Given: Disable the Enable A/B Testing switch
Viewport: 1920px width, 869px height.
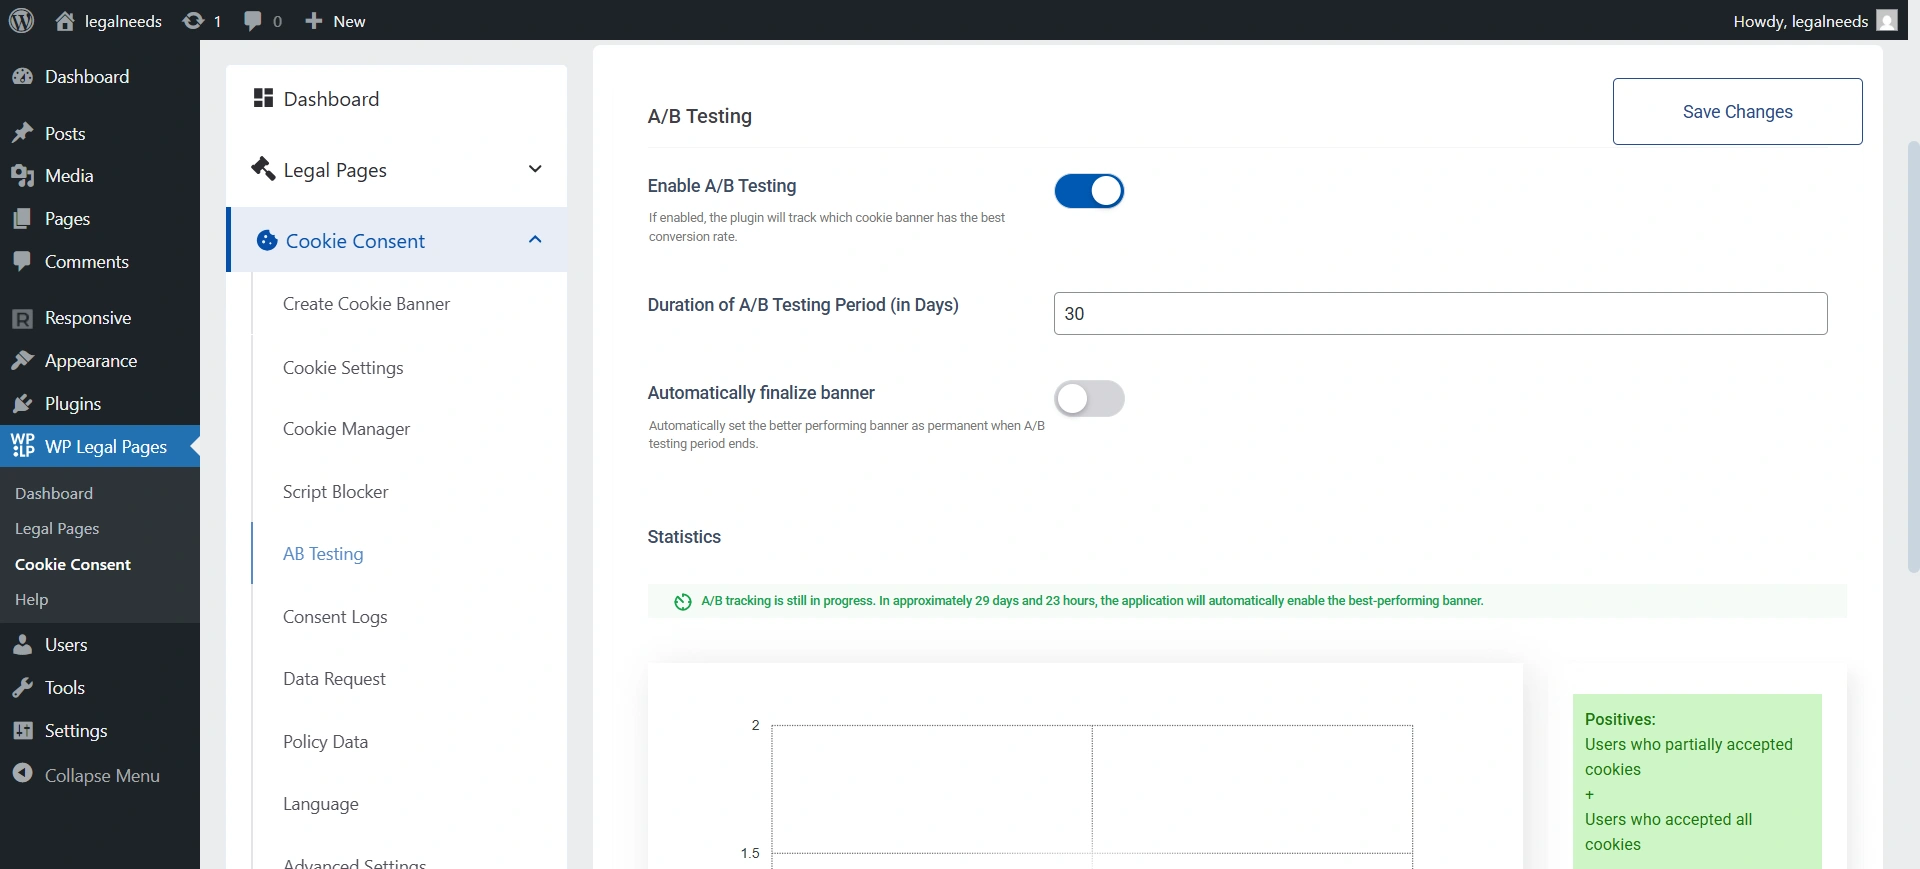Looking at the screenshot, I should (1089, 191).
